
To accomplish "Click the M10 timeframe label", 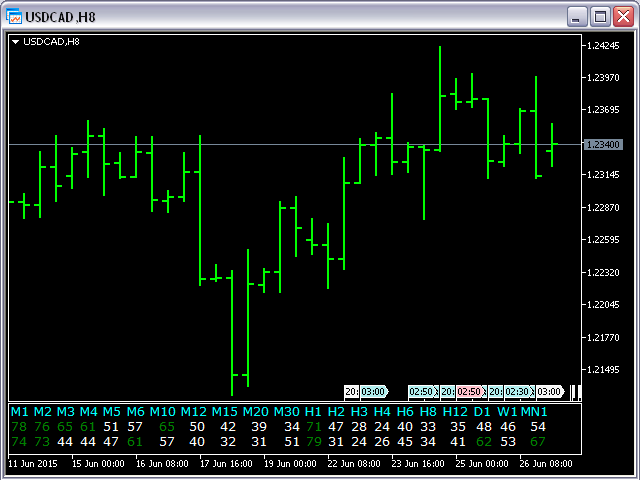I will (162, 411).
